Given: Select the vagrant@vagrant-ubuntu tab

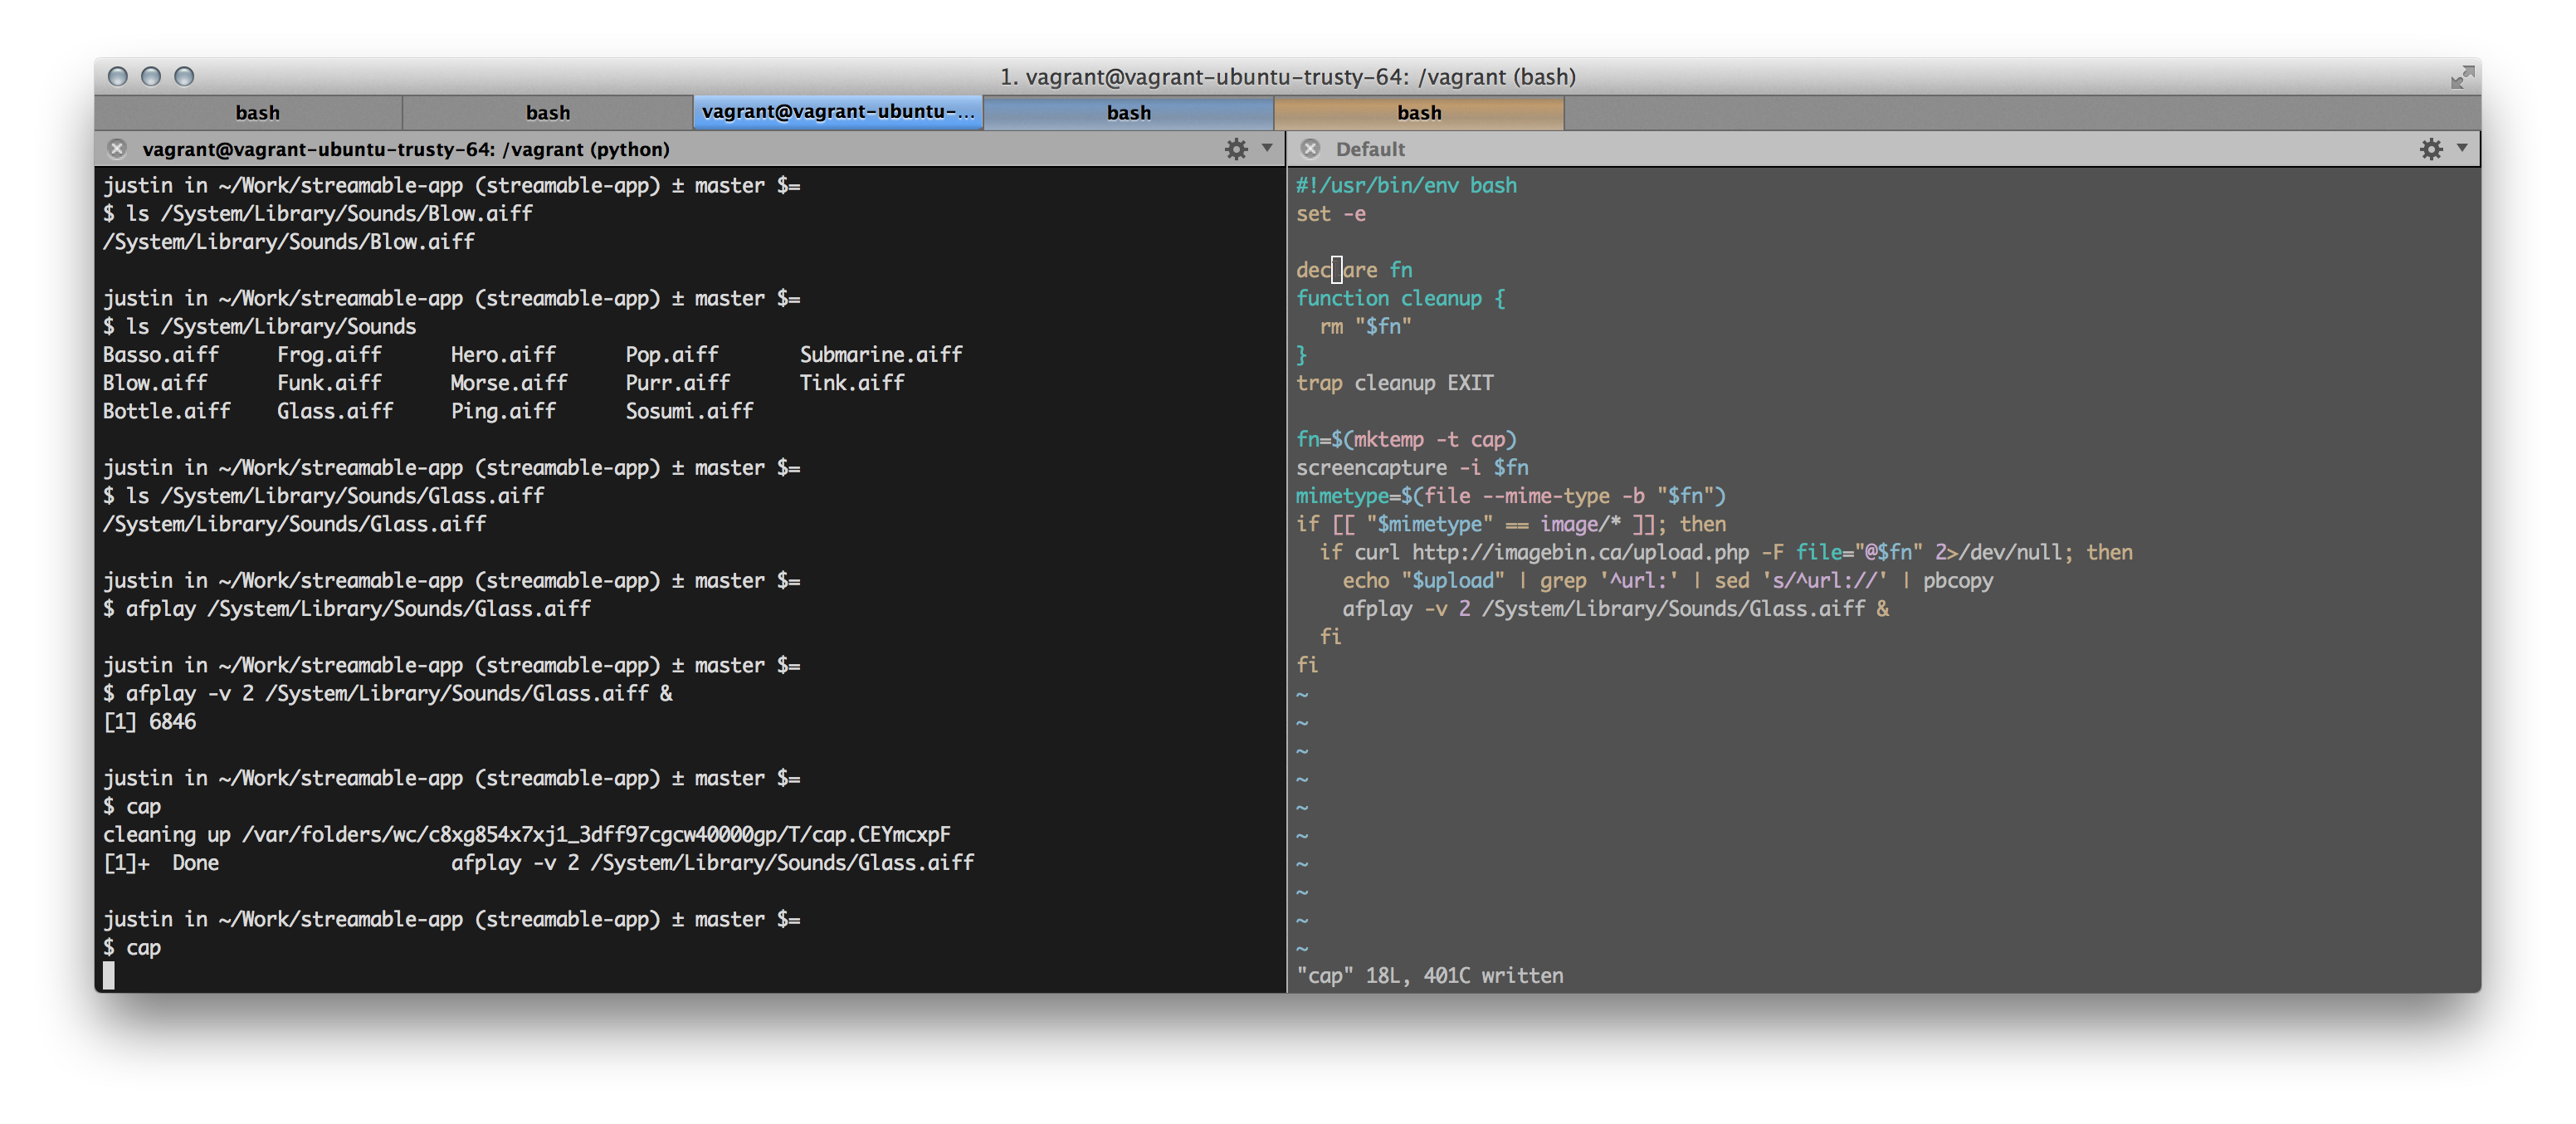Looking at the screenshot, I should tap(838, 112).
